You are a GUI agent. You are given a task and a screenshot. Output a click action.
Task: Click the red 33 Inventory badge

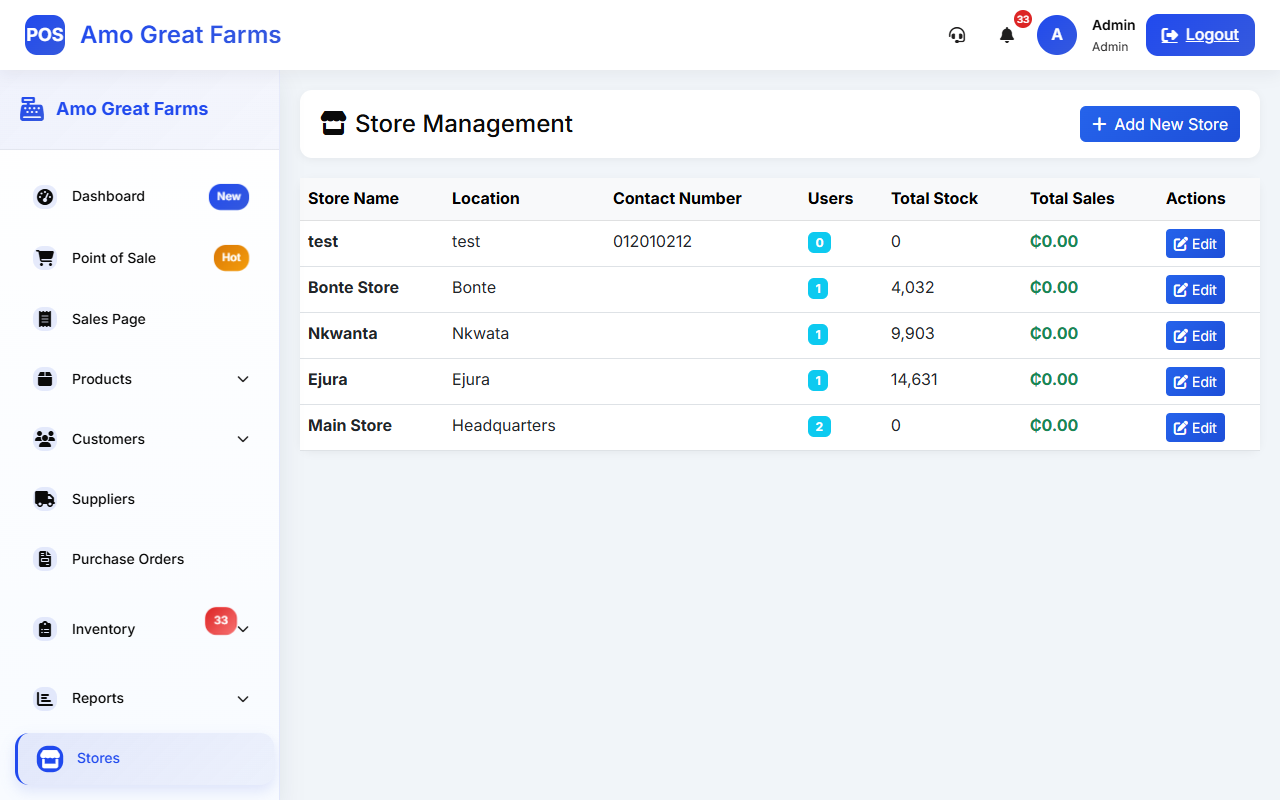click(x=221, y=621)
